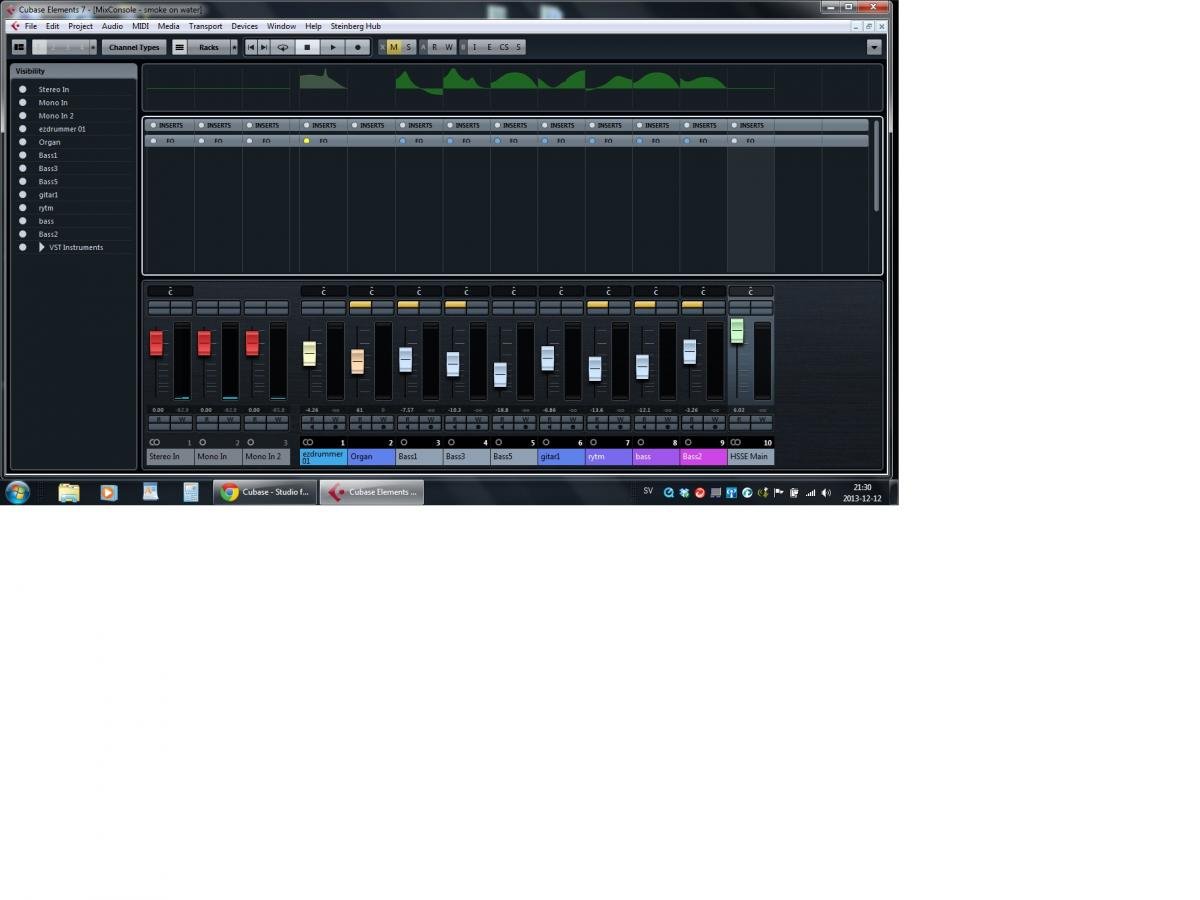Viewport: 1200px width, 900px height.
Task: Jump to next marker in transport
Action: pos(264,47)
